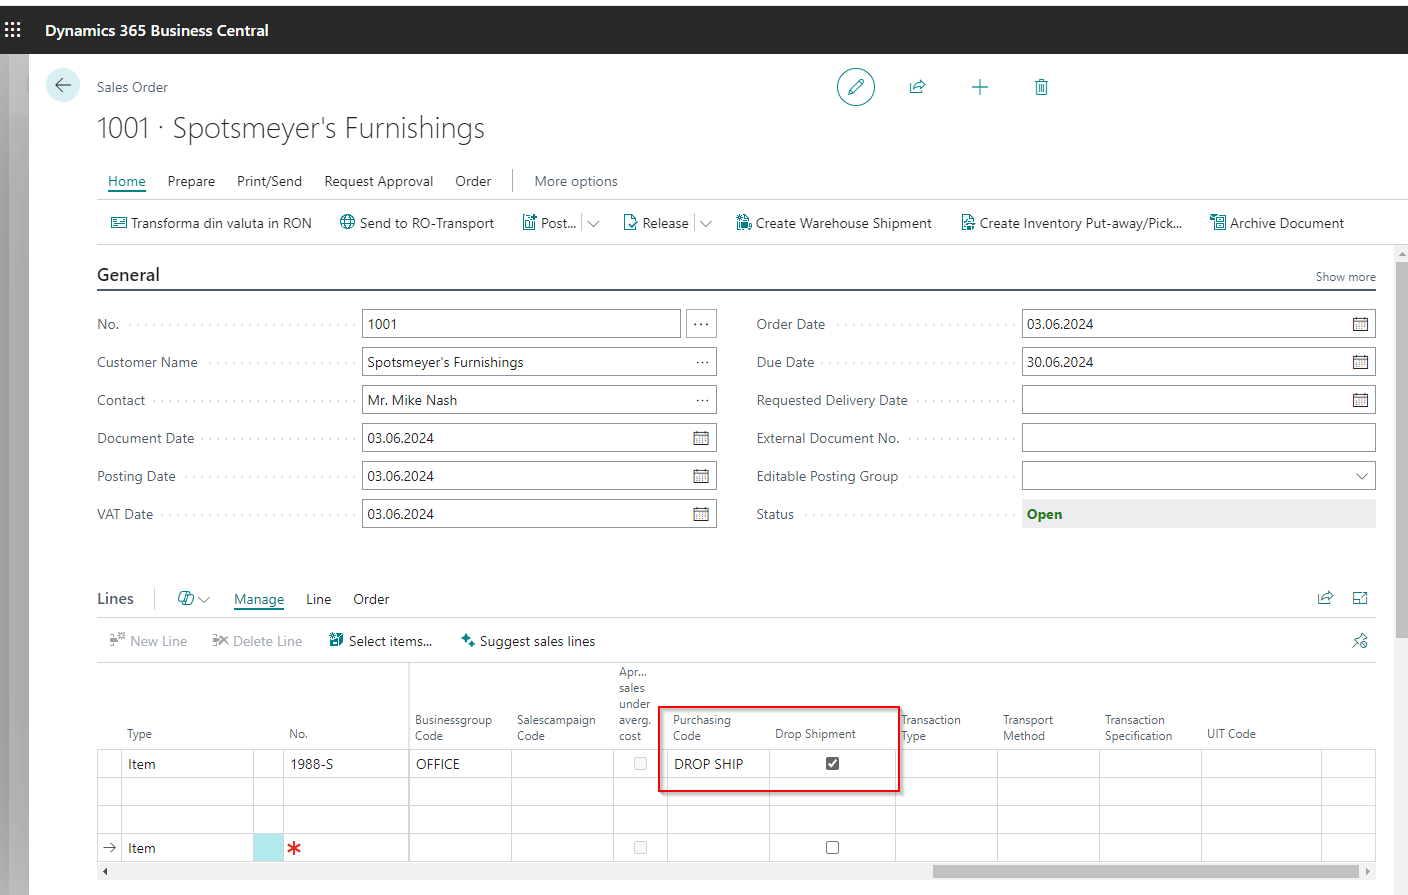This screenshot has width=1408, height=895.
Task: Click the Post... action
Action: 549,223
